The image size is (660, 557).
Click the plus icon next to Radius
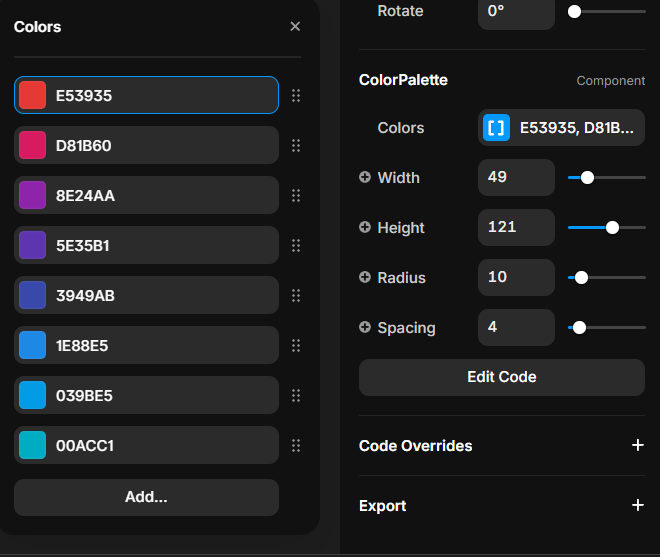click(365, 278)
